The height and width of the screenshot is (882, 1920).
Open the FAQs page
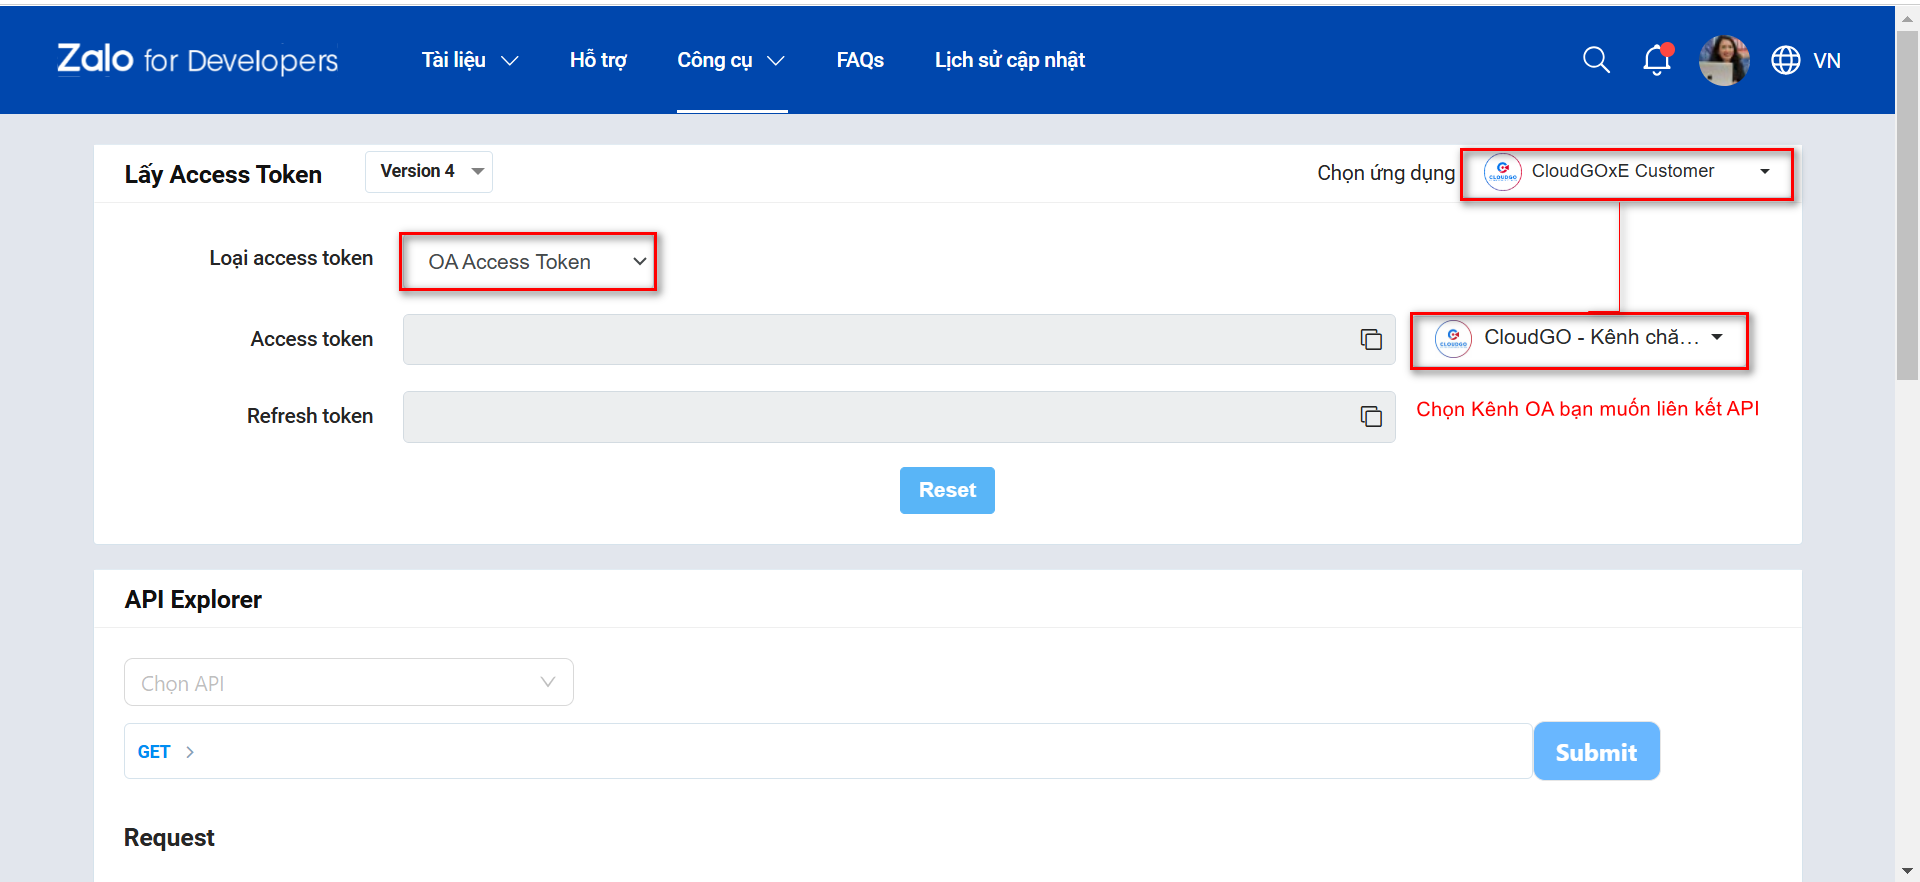point(860,60)
